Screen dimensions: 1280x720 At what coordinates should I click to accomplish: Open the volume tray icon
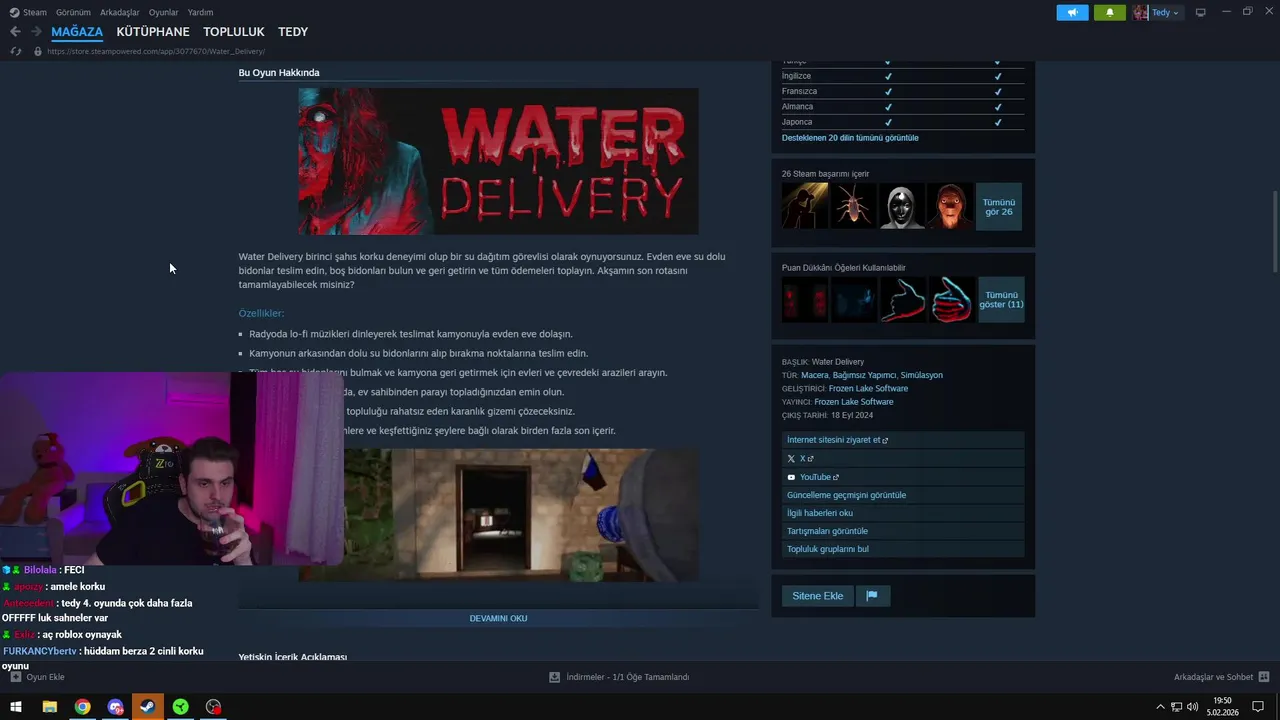(1192, 707)
